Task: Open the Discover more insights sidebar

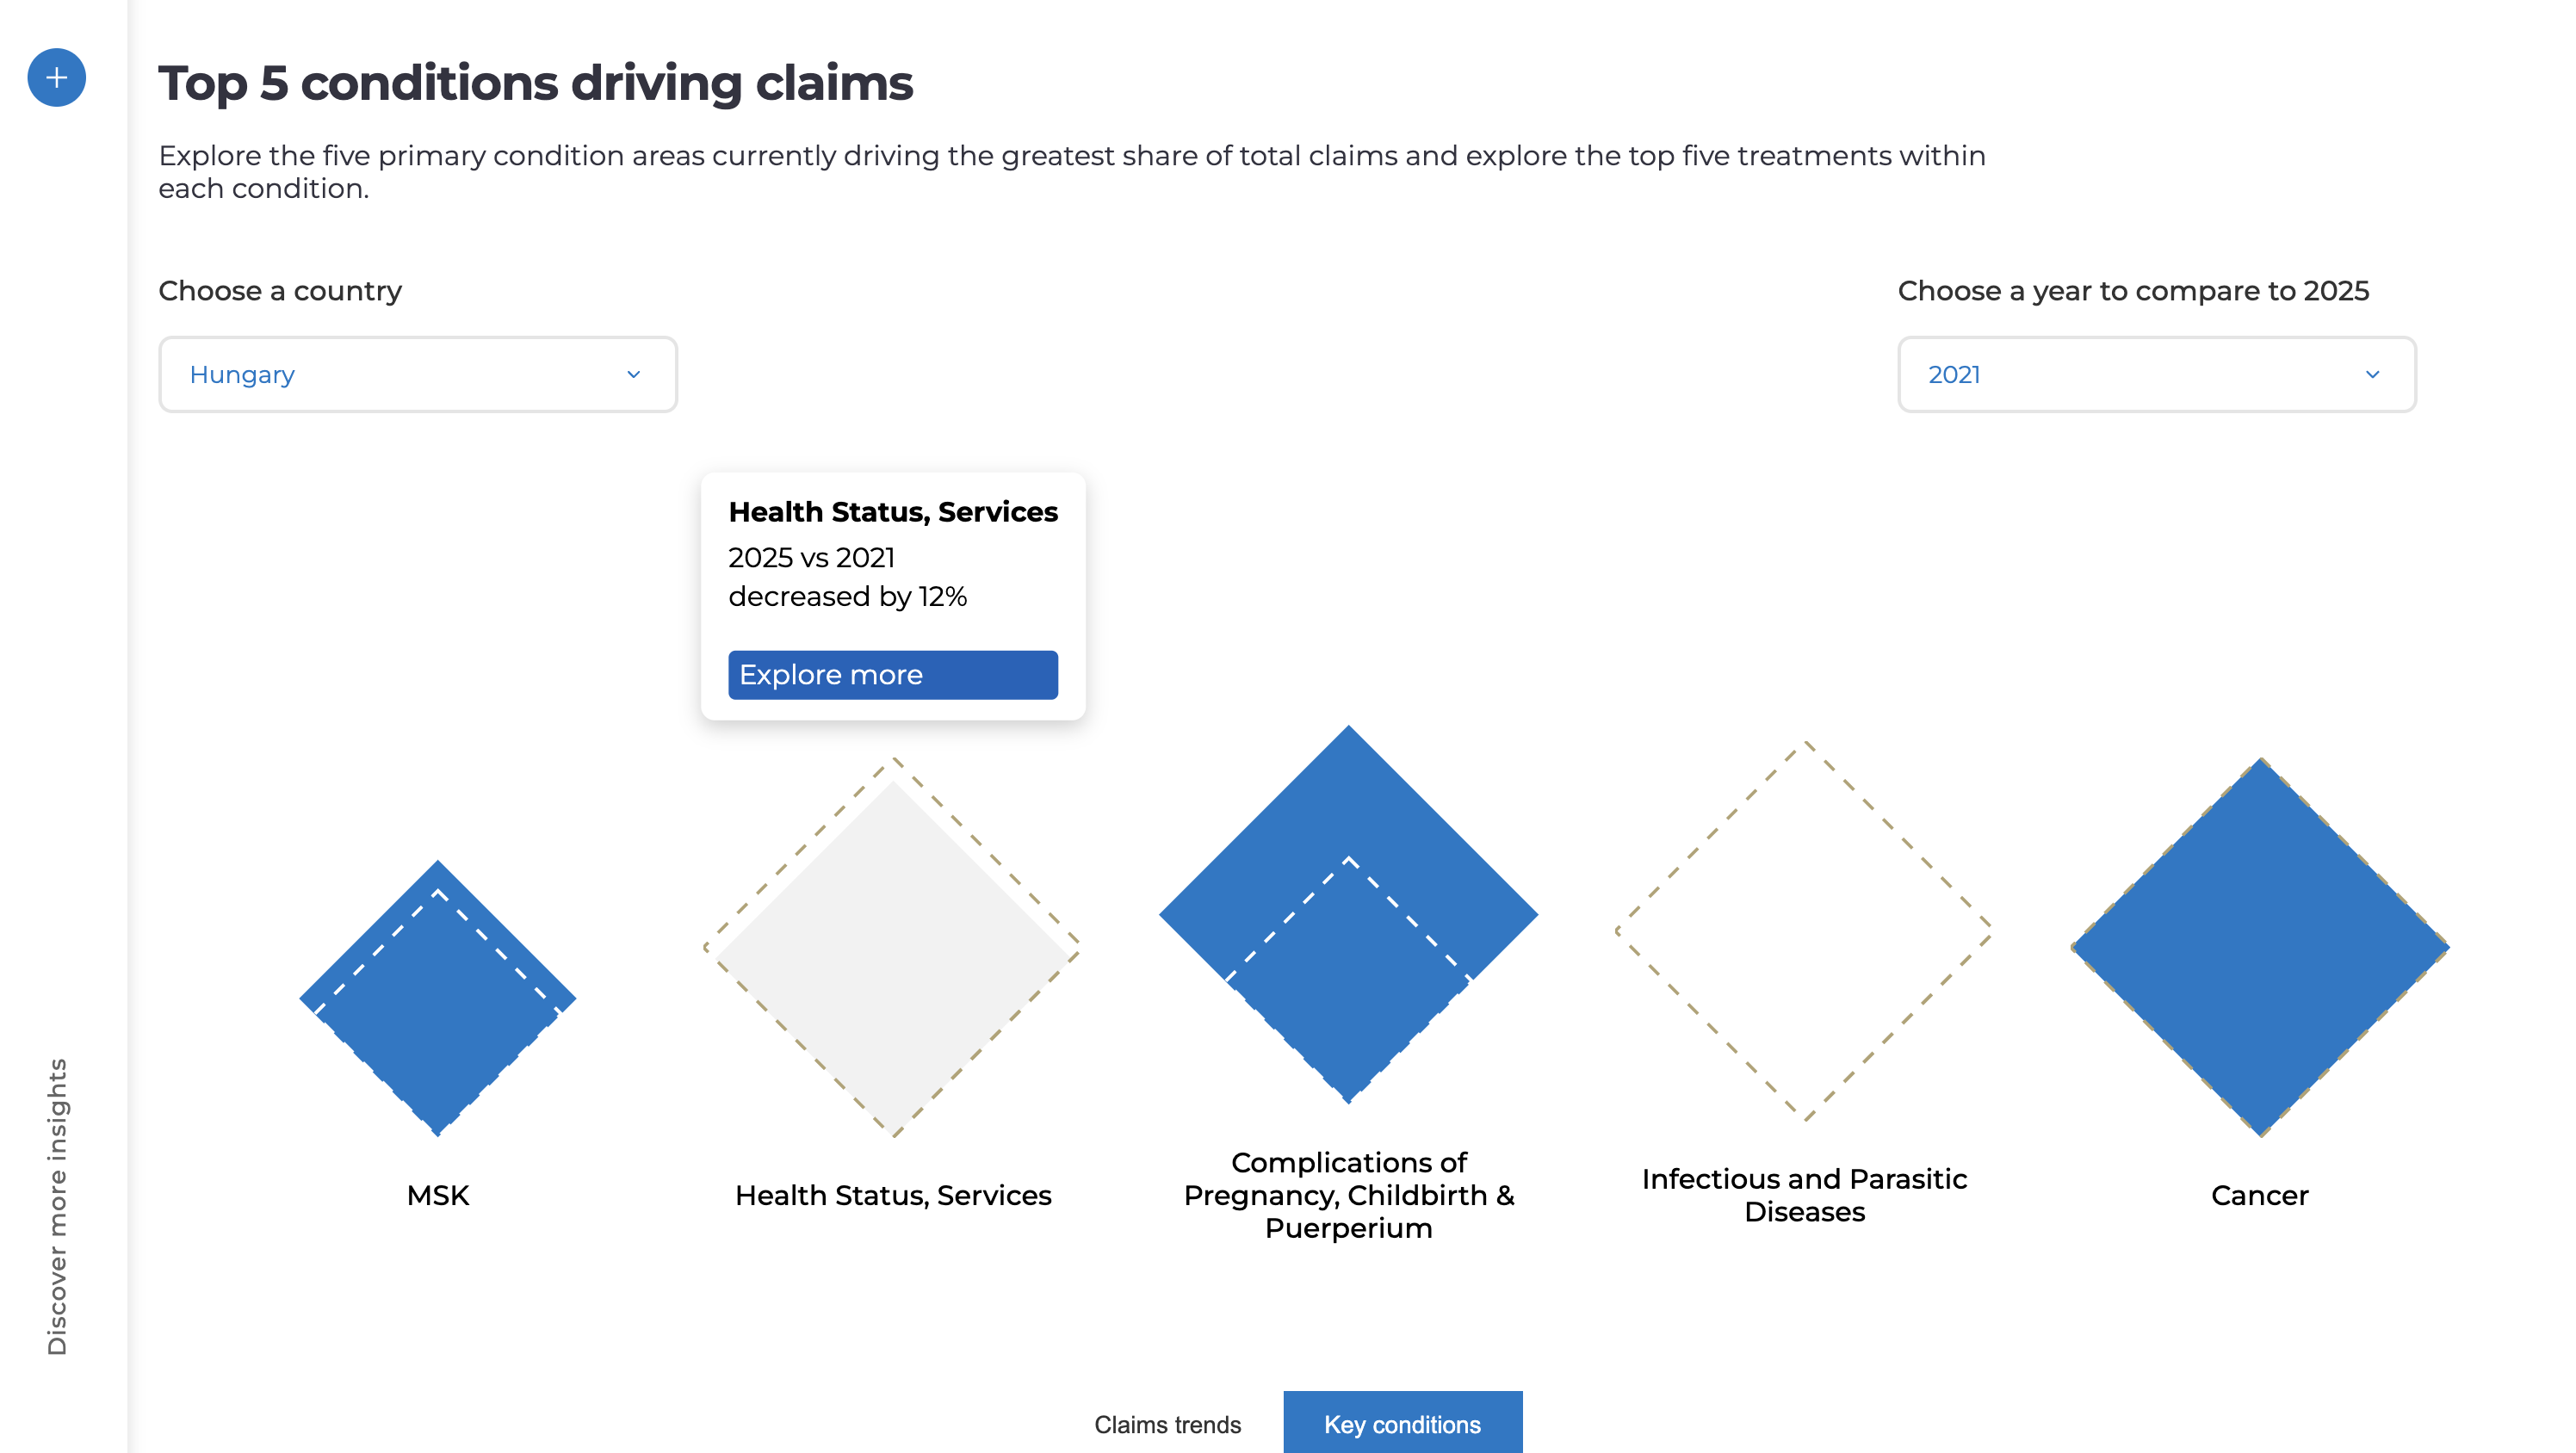Action: (x=57, y=1205)
